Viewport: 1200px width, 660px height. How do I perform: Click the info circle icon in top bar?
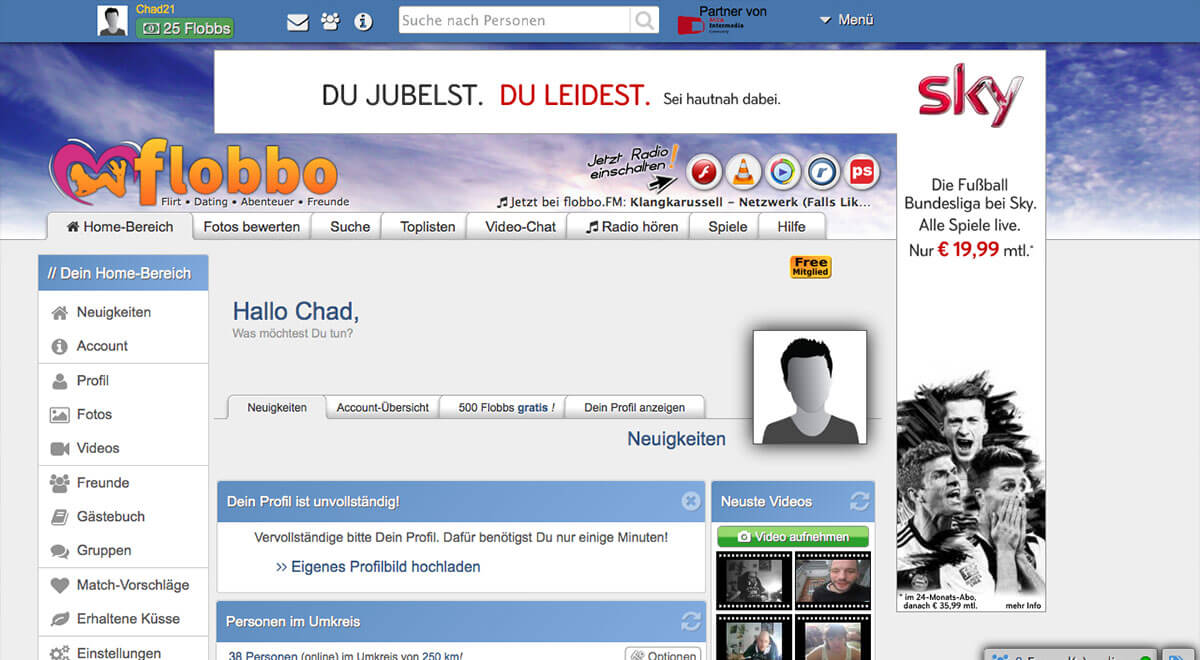(363, 21)
